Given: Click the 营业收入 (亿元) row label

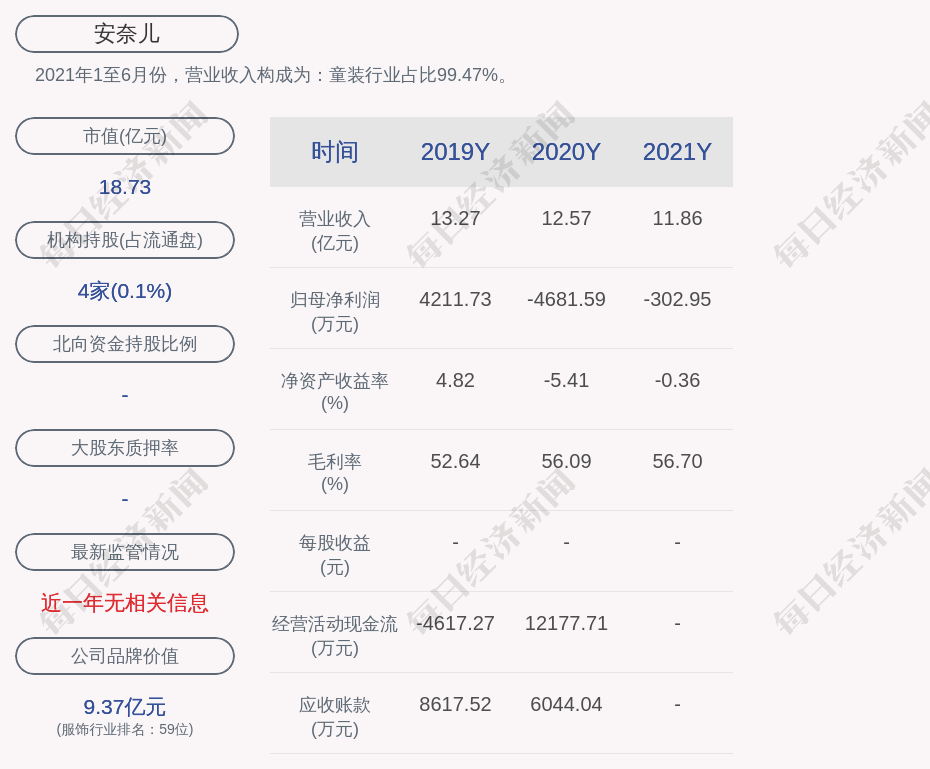Looking at the screenshot, I should click(335, 231).
